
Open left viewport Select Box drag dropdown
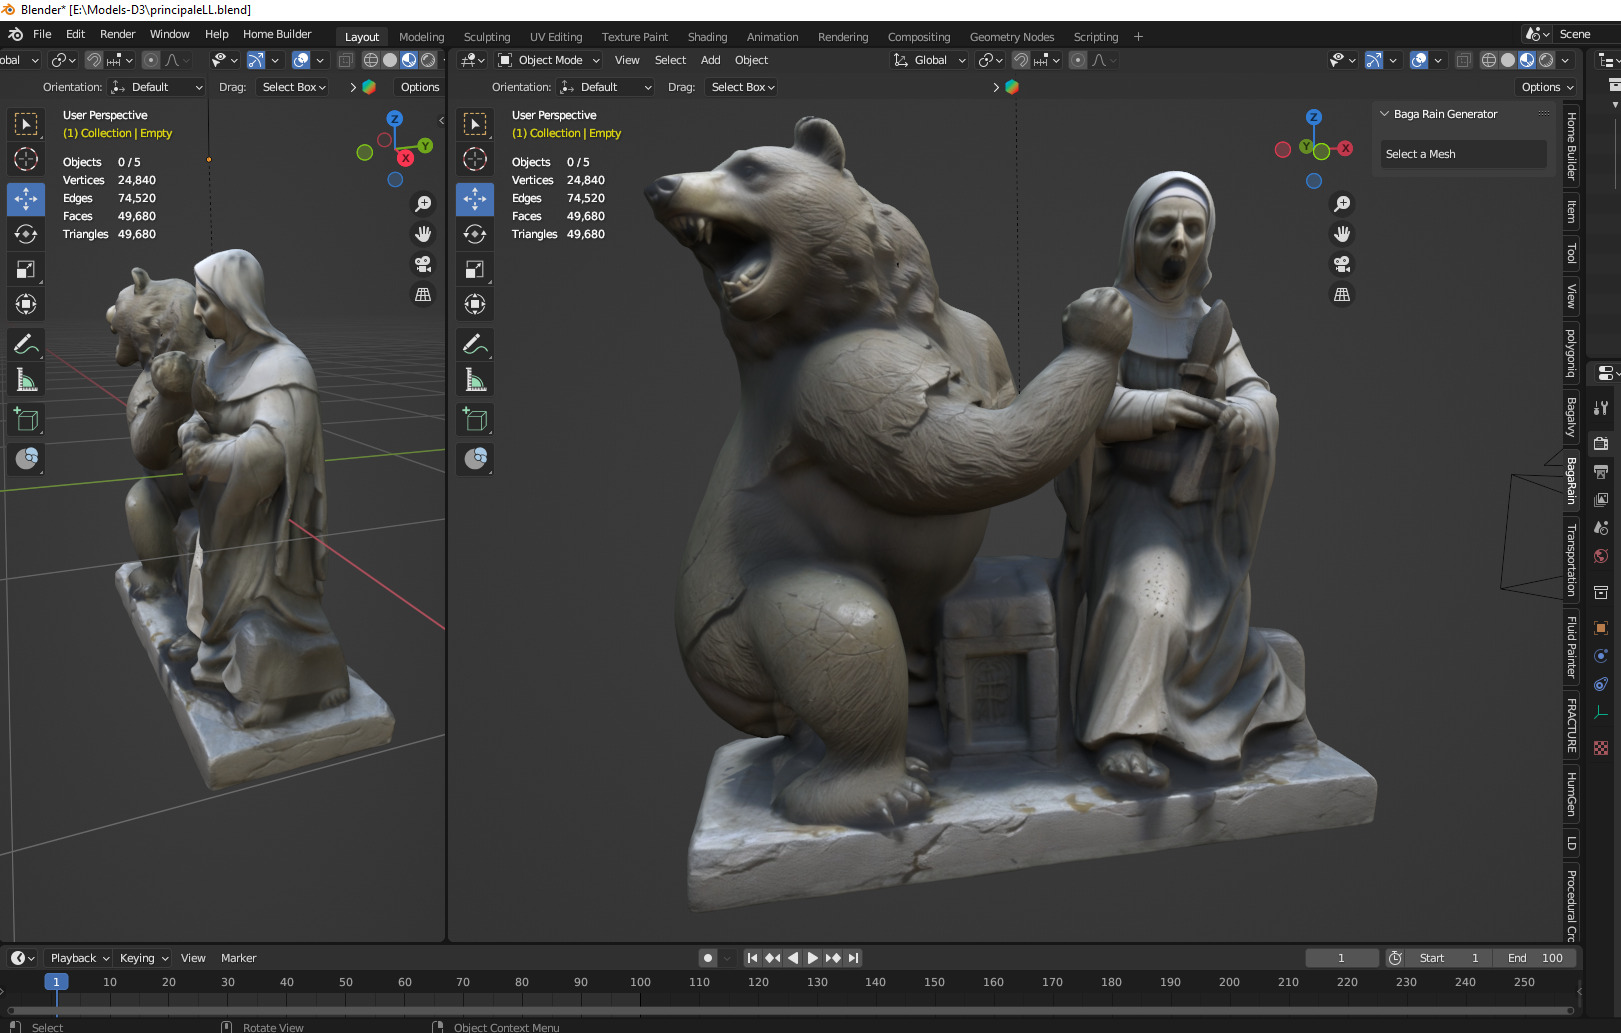(x=294, y=87)
